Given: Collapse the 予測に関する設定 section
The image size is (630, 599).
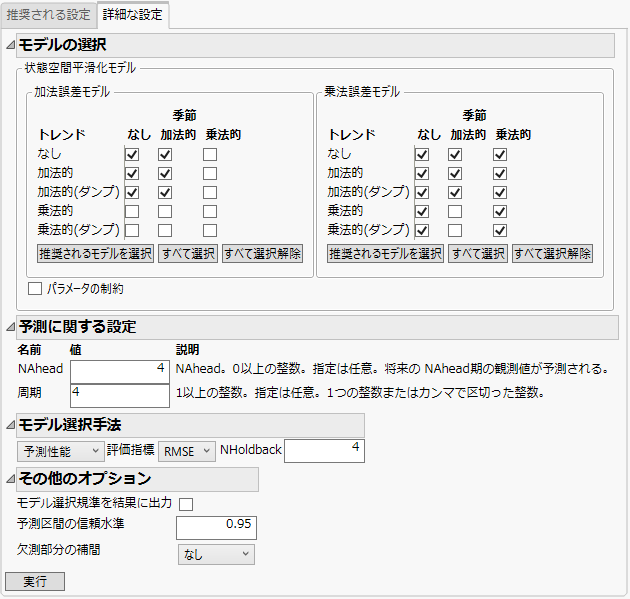Looking at the screenshot, I should [x=10, y=327].
